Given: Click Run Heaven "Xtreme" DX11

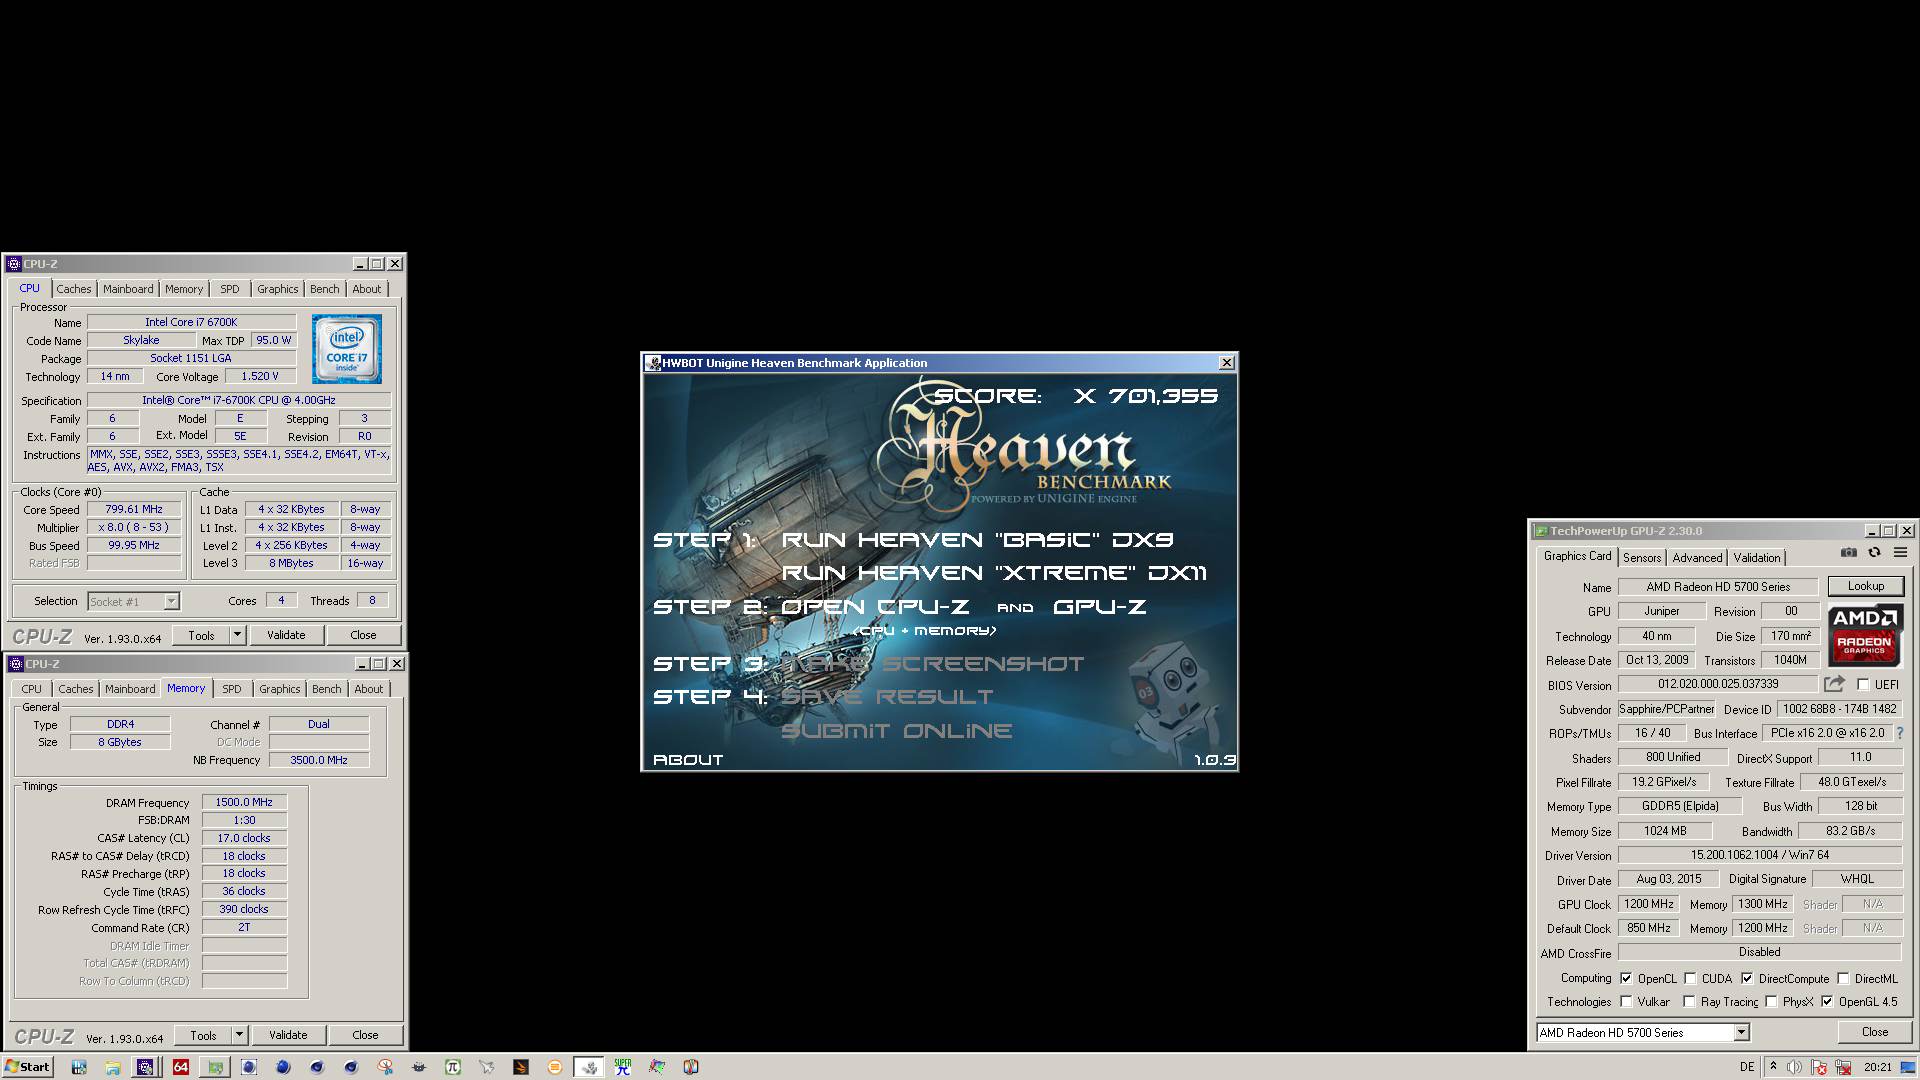Looking at the screenshot, I should pyautogui.click(x=994, y=573).
